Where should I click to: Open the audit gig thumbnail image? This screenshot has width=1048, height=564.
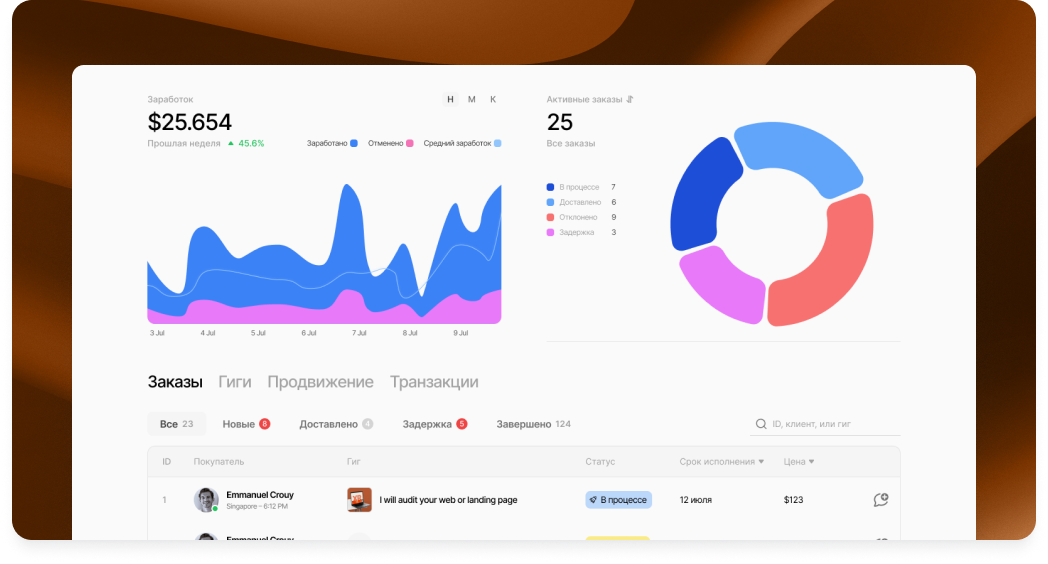(359, 500)
